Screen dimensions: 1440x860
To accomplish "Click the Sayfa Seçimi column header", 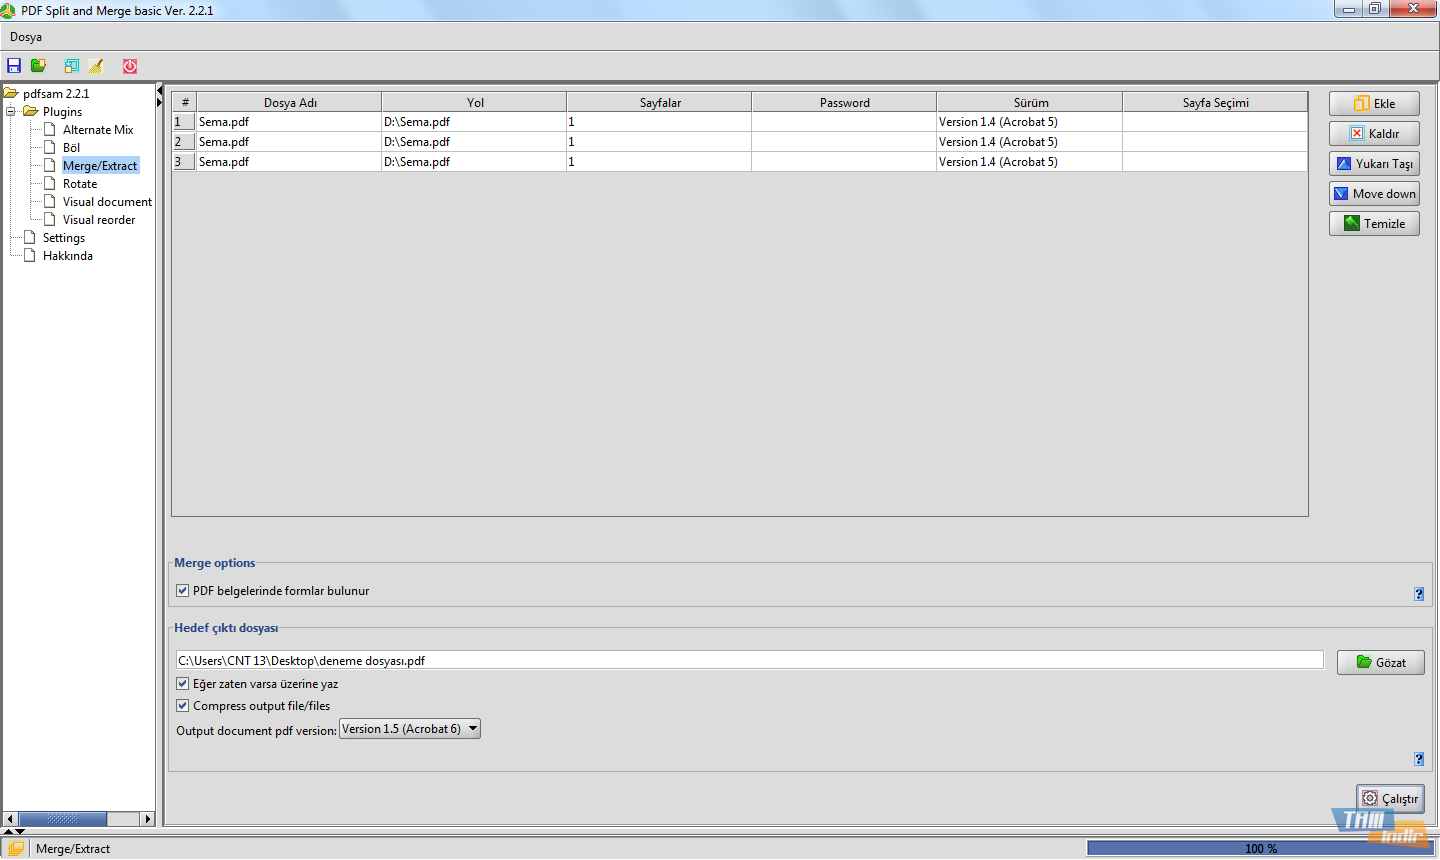I will pos(1215,102).
